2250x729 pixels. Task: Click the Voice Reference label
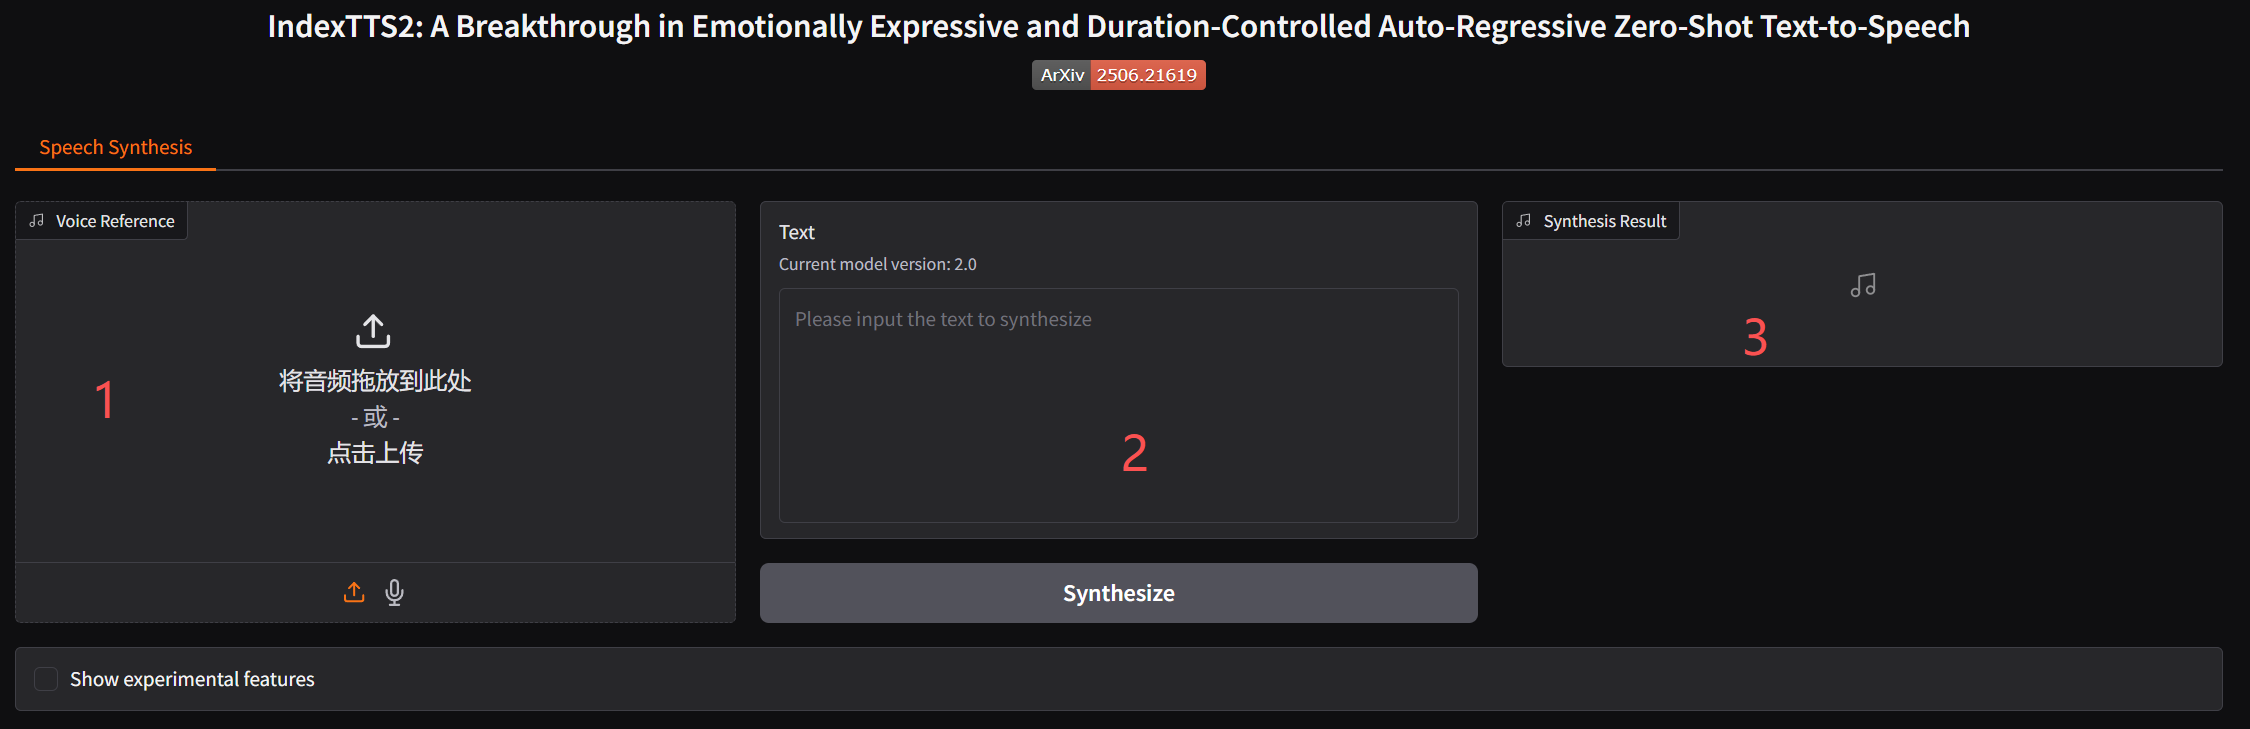[x=115, y=221]
